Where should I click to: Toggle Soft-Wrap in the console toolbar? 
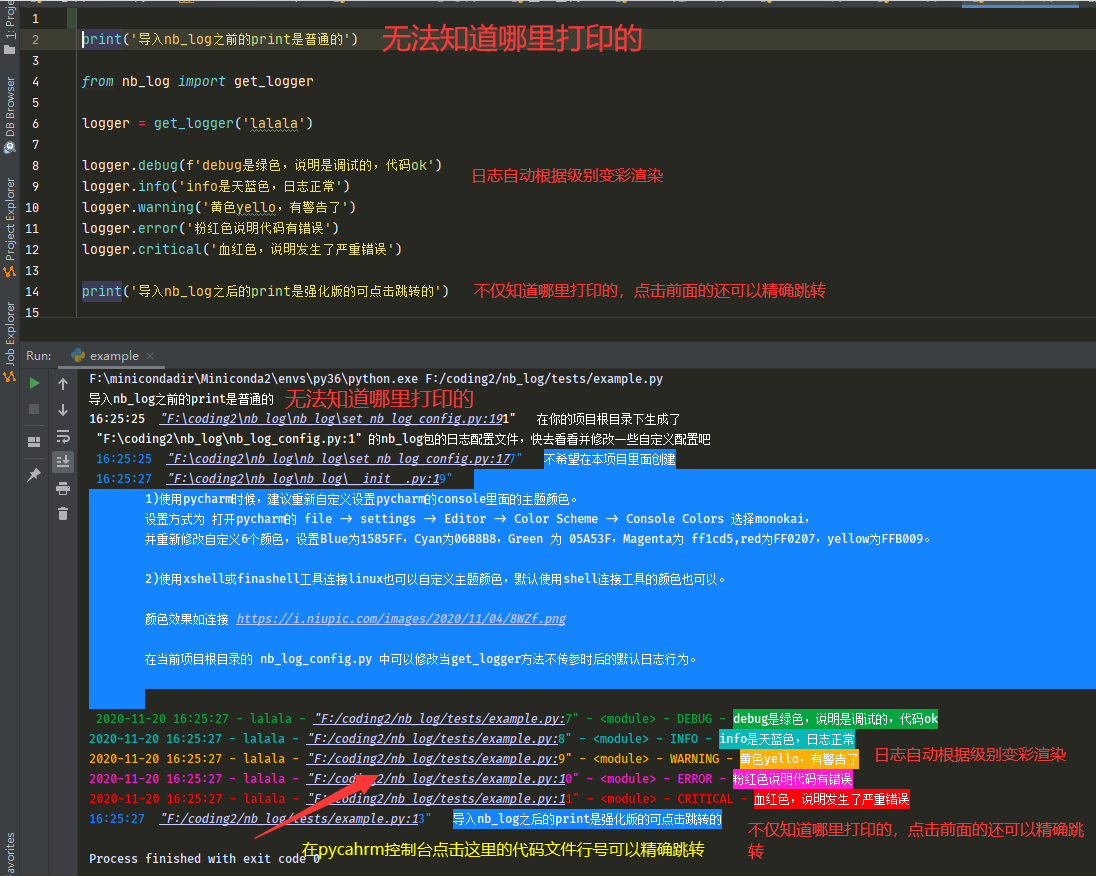tap(63, 436)
